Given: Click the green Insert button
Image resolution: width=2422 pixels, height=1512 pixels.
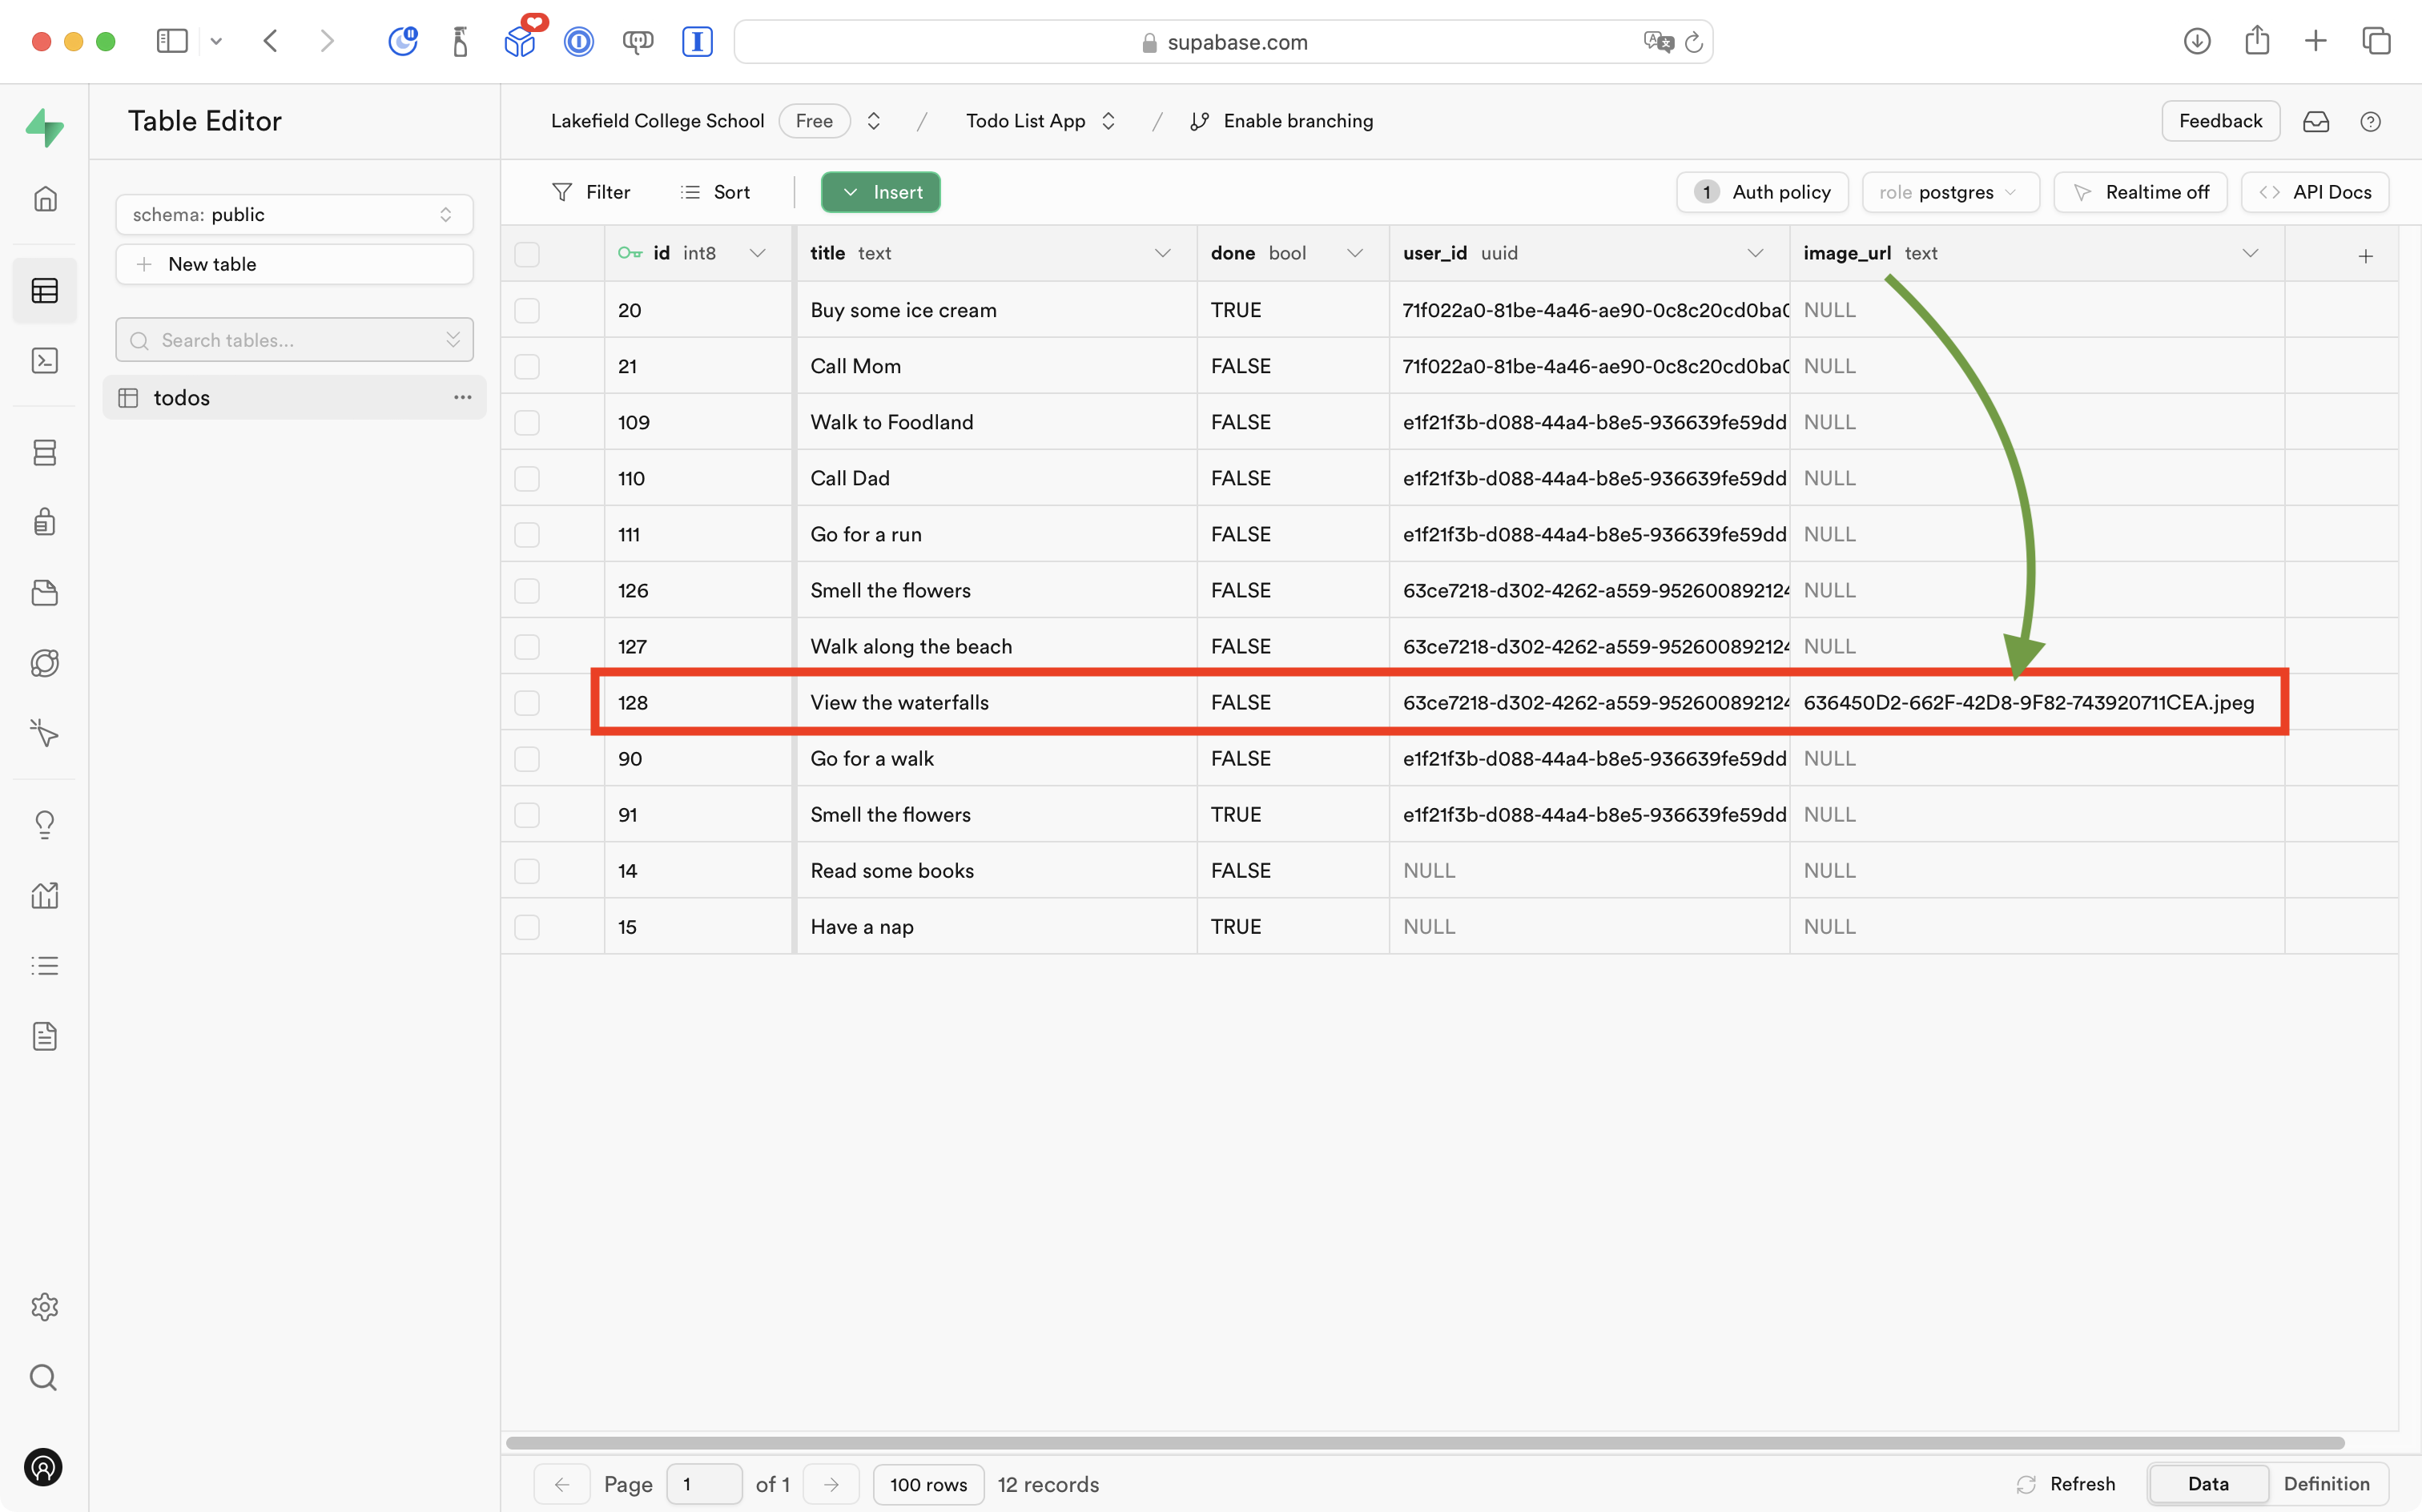Looking at the screenshot, I should pos(880,192).
